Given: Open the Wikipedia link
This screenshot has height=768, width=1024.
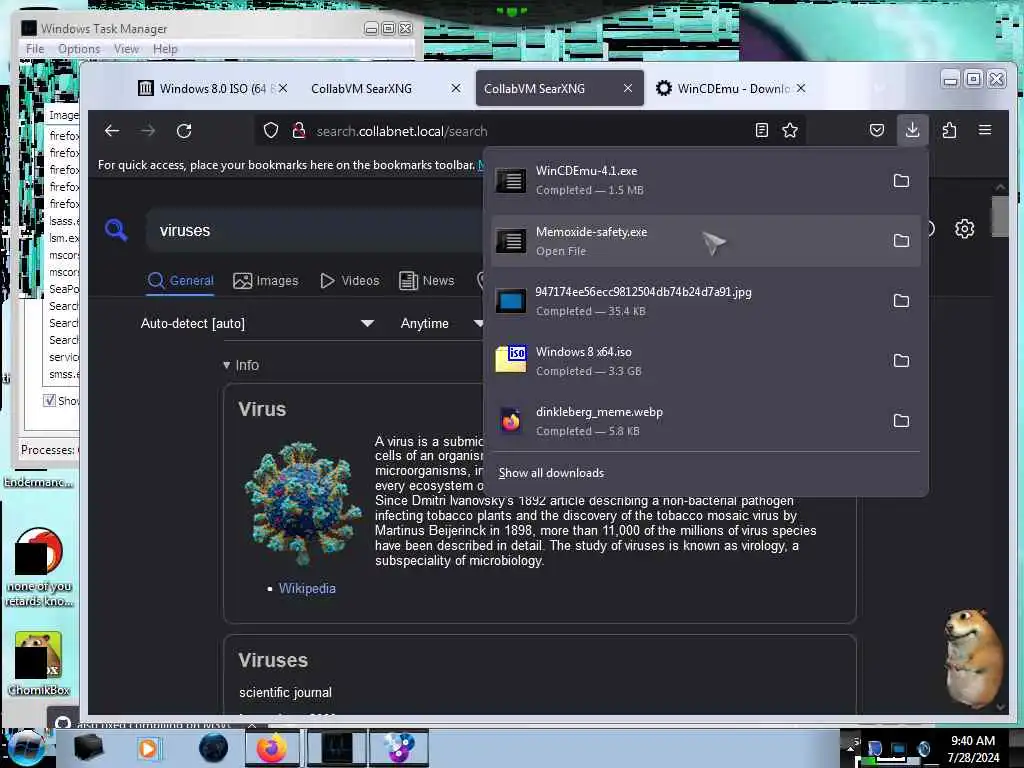Looking at the screenshot, I should [x=307, y=588].
